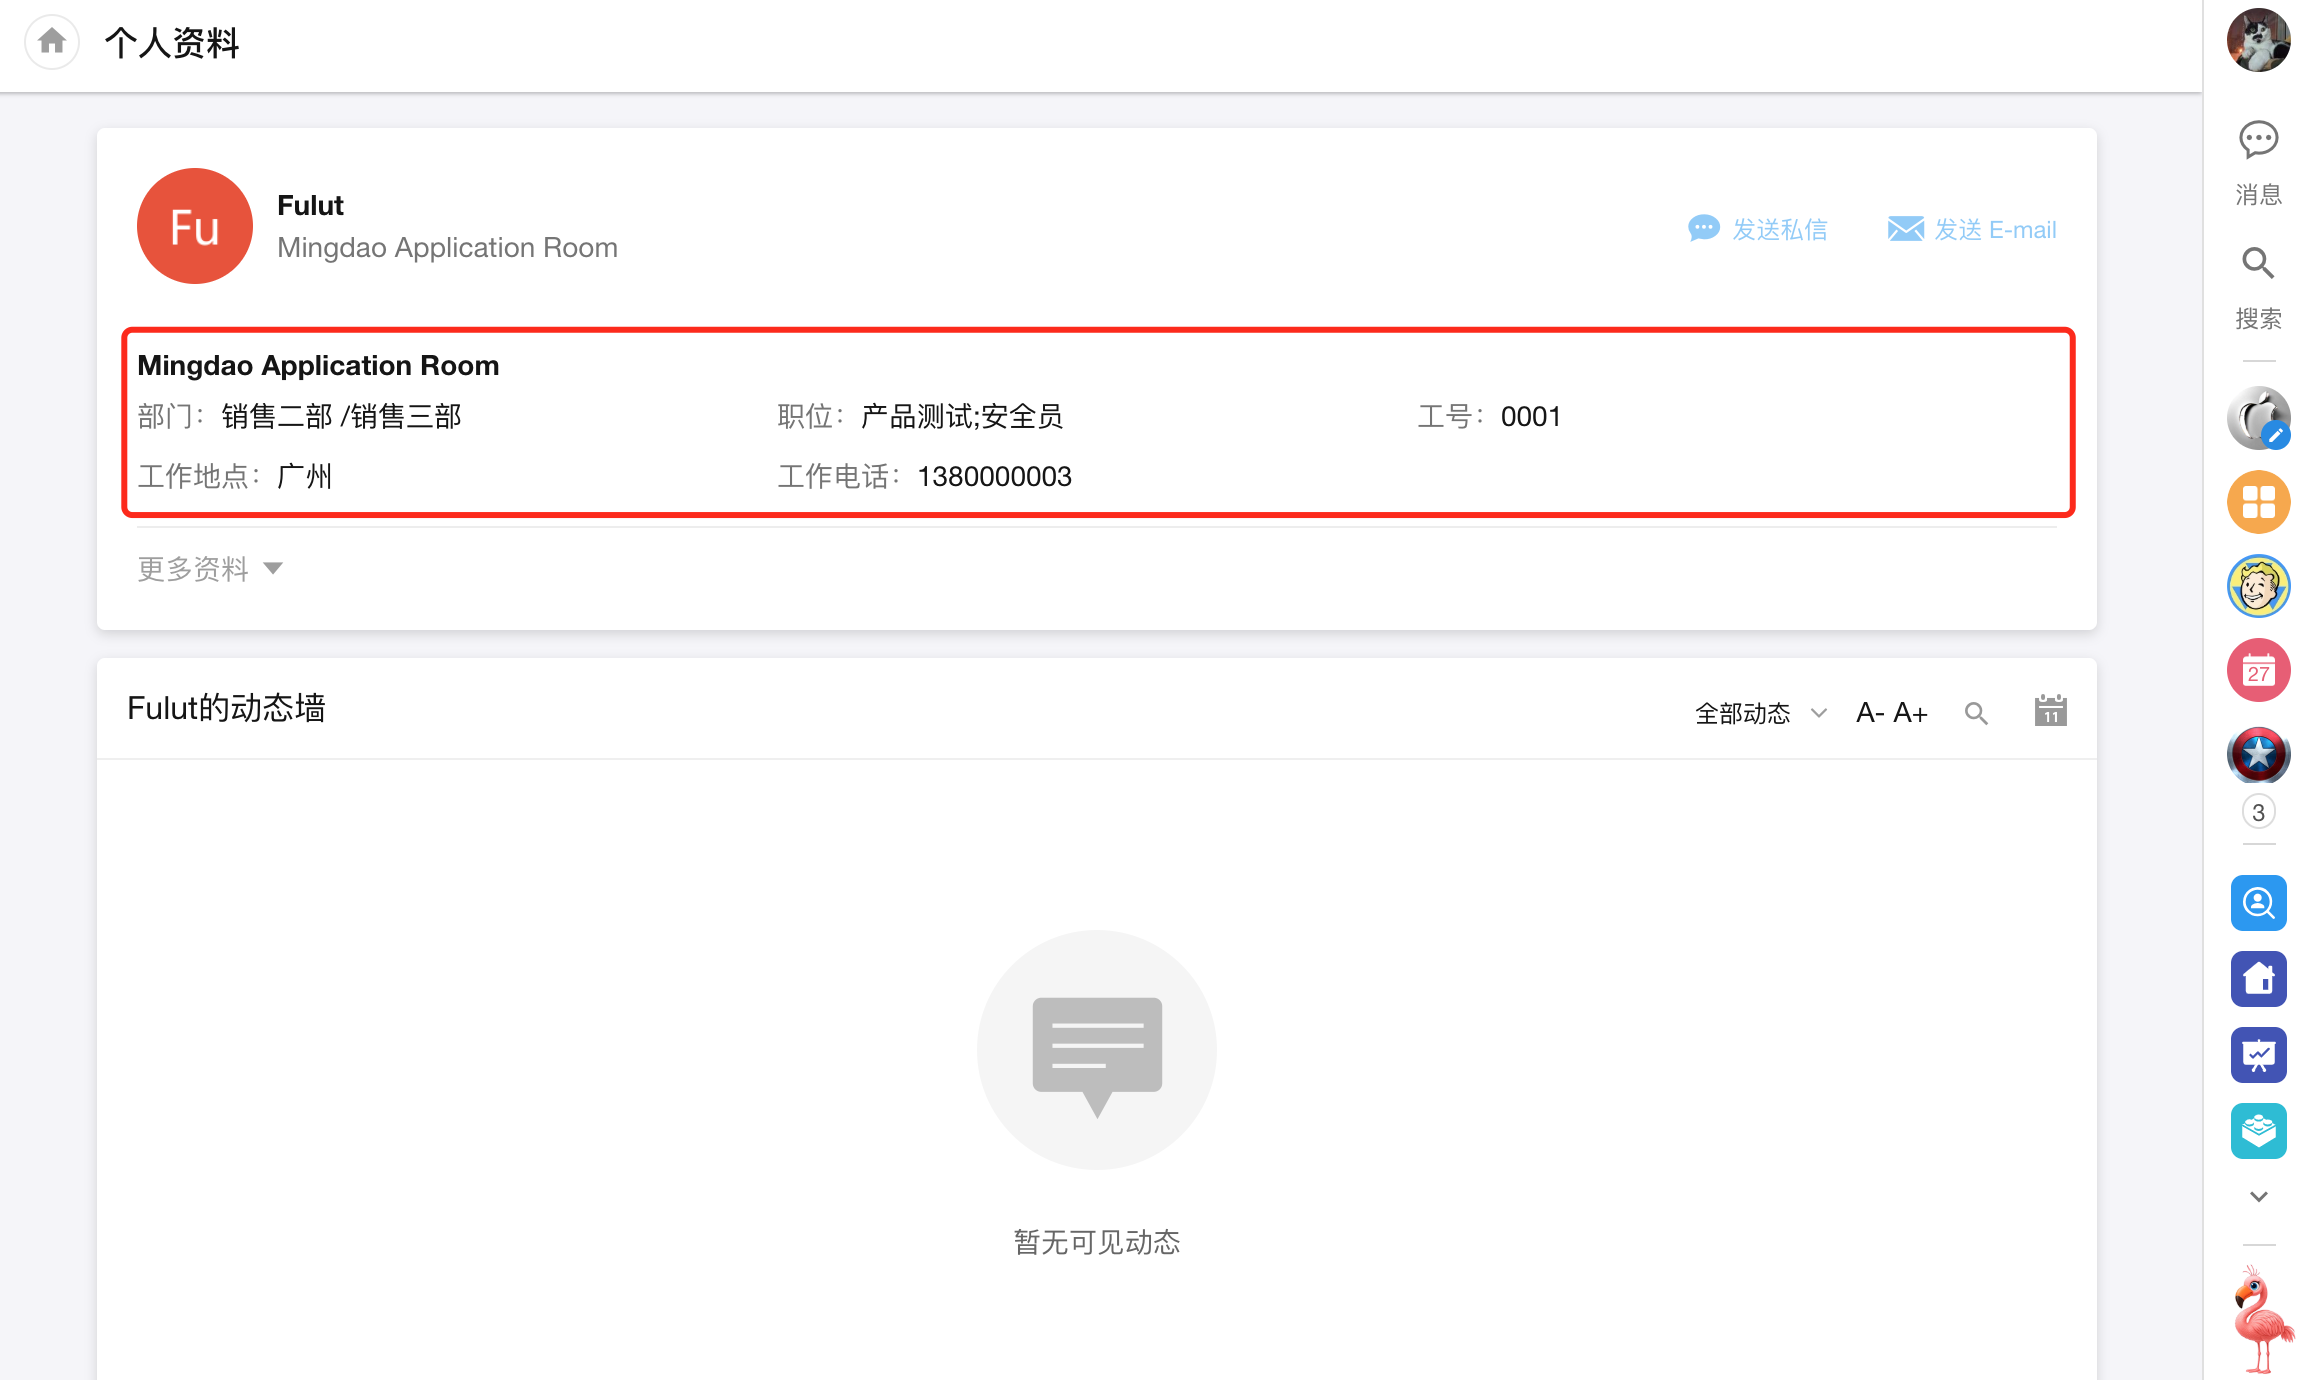This screenshot has height=1380, width=2308.
Task: Click the 暂无可见动态 empty message
Action: click(1096, 1242)
